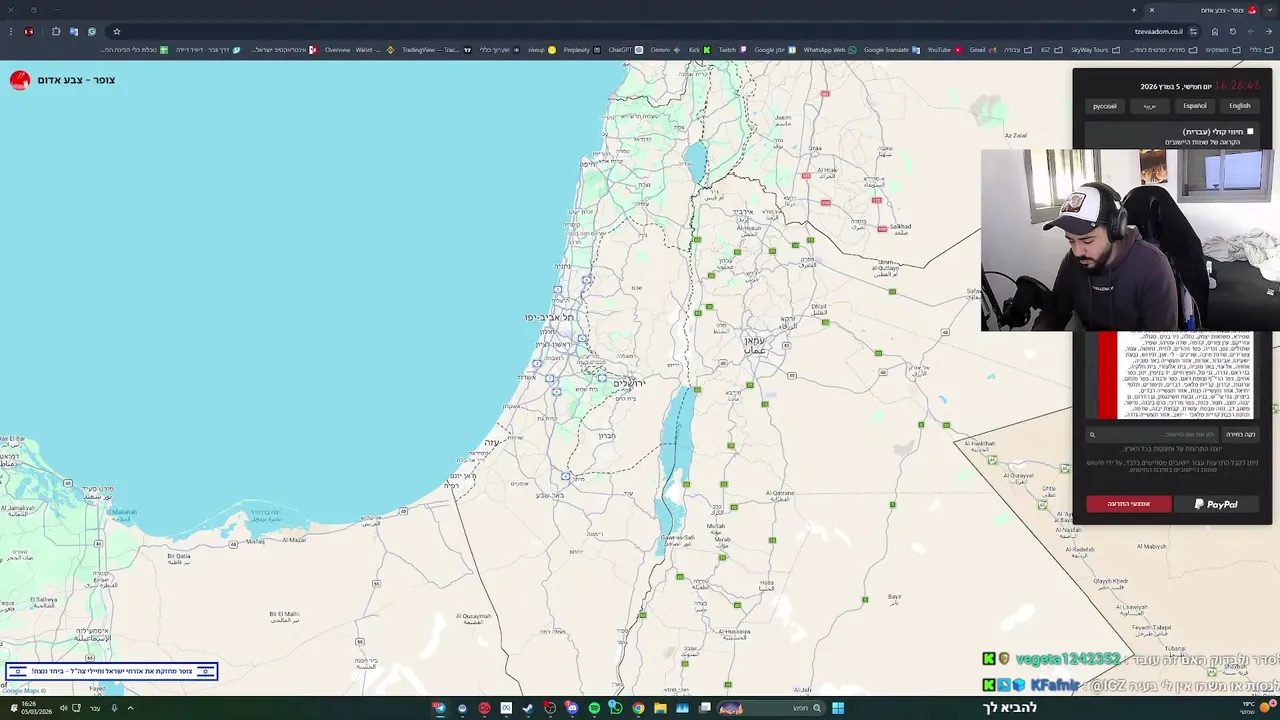Image resolution: width=1280 pixels, height=720 pixels.
Task: Open the Perplexity bookmark
Action: point(582,49)
